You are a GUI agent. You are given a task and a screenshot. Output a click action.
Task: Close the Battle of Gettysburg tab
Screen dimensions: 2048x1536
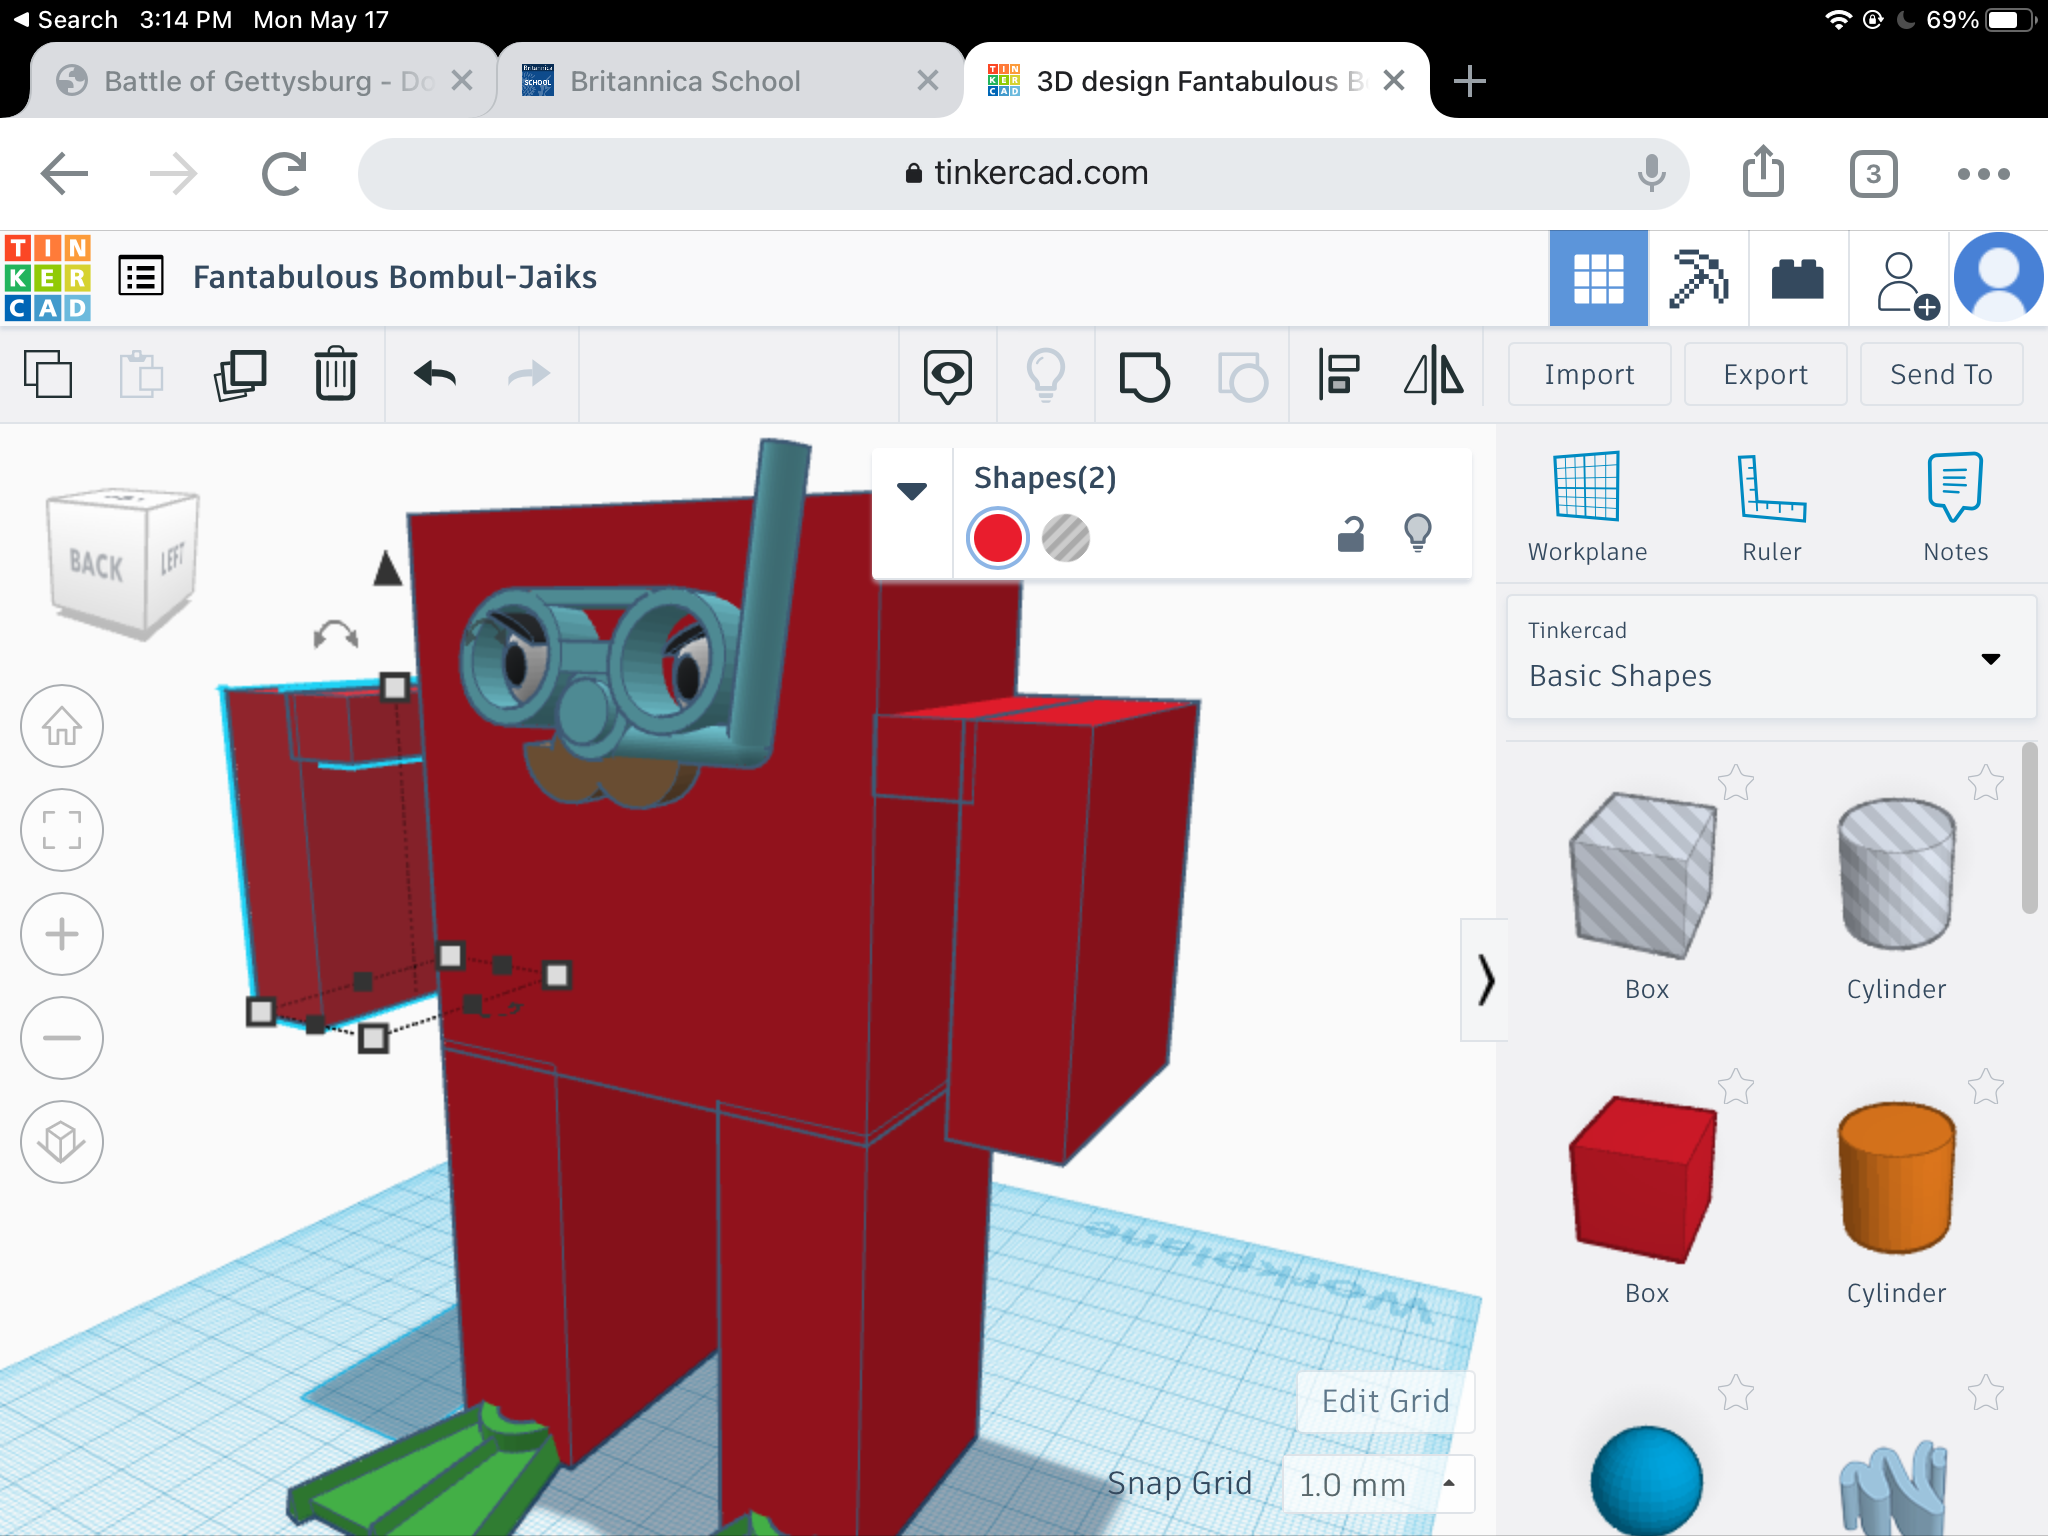[462, 80]
